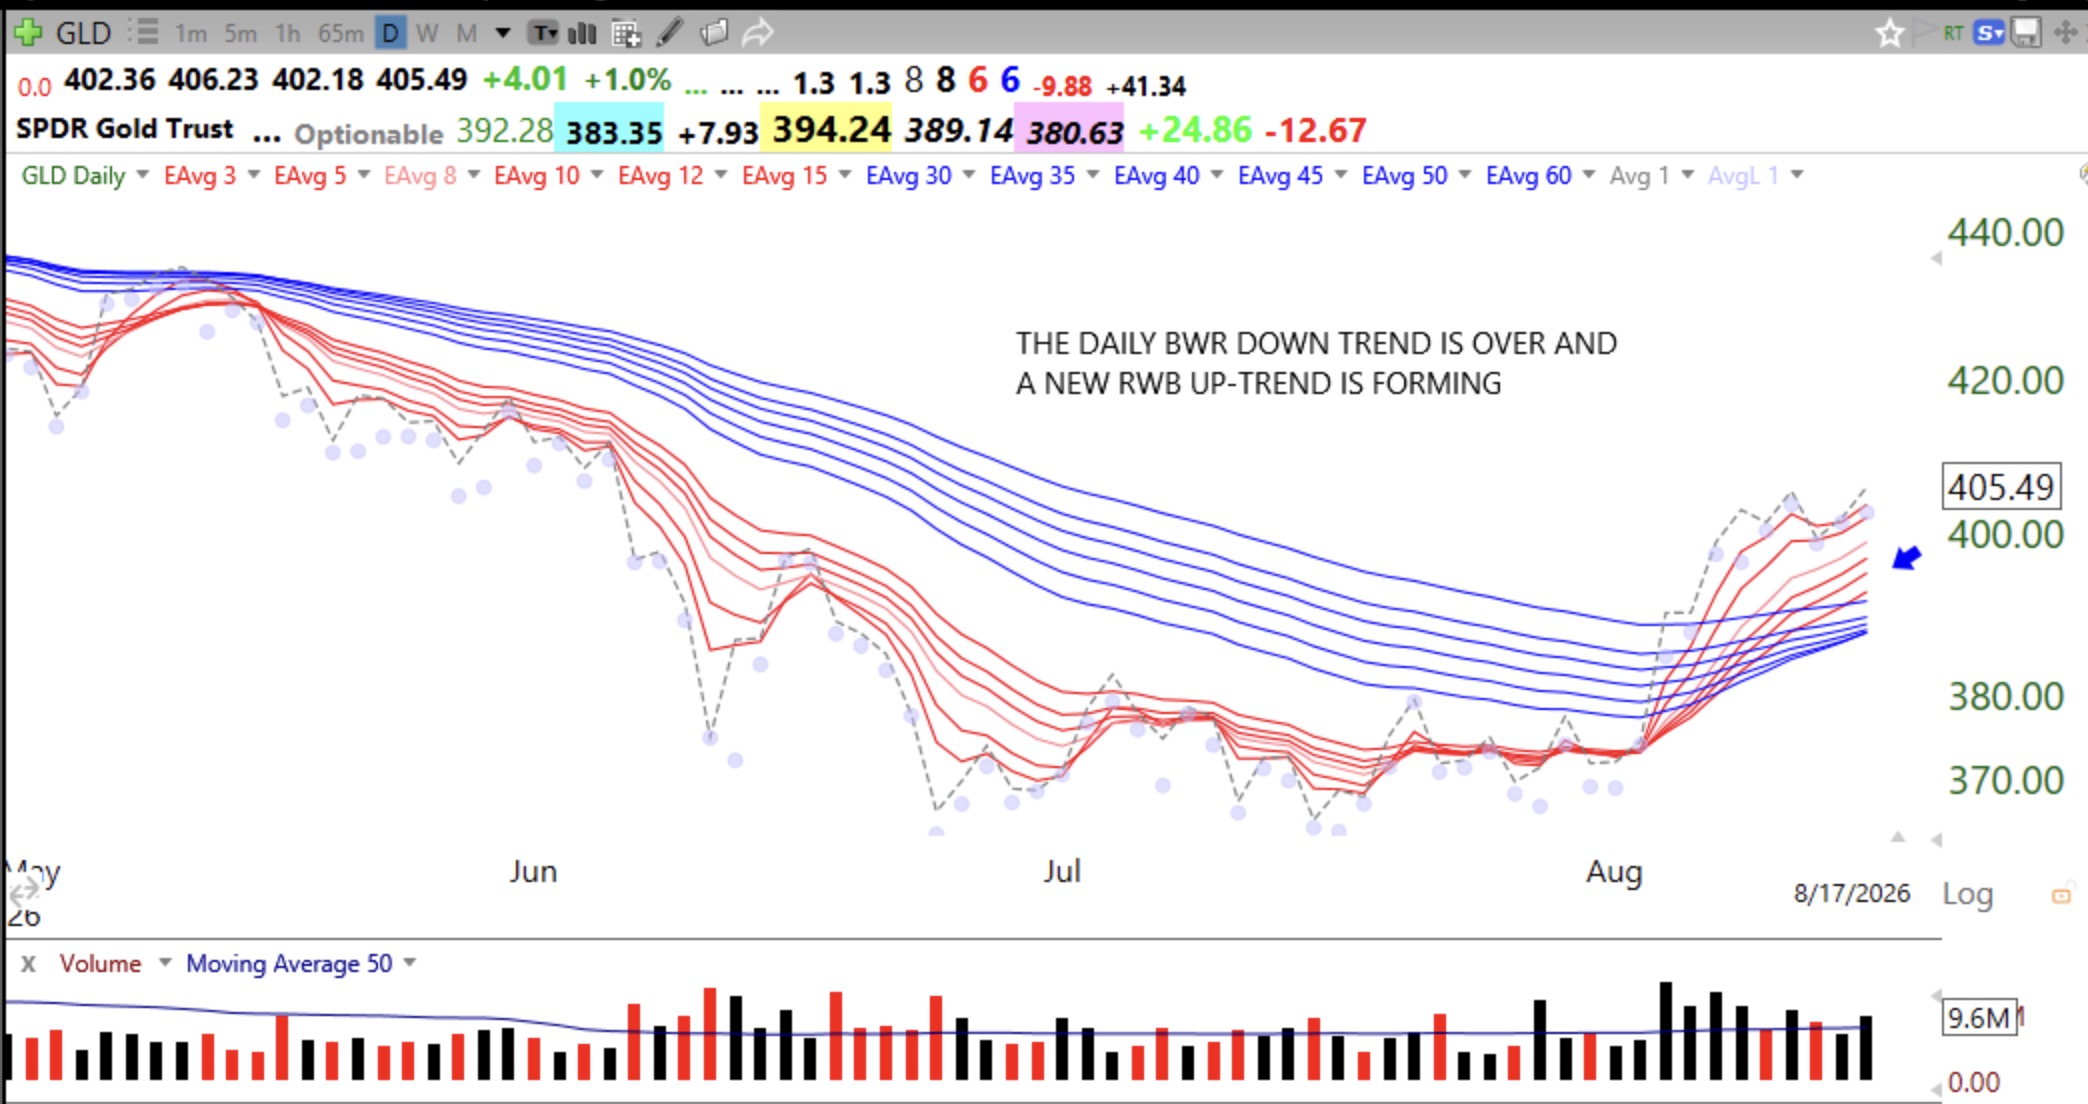Click the four-arrow move pane icon
Screen dimensions: 2088x1104
(2066, 33)
